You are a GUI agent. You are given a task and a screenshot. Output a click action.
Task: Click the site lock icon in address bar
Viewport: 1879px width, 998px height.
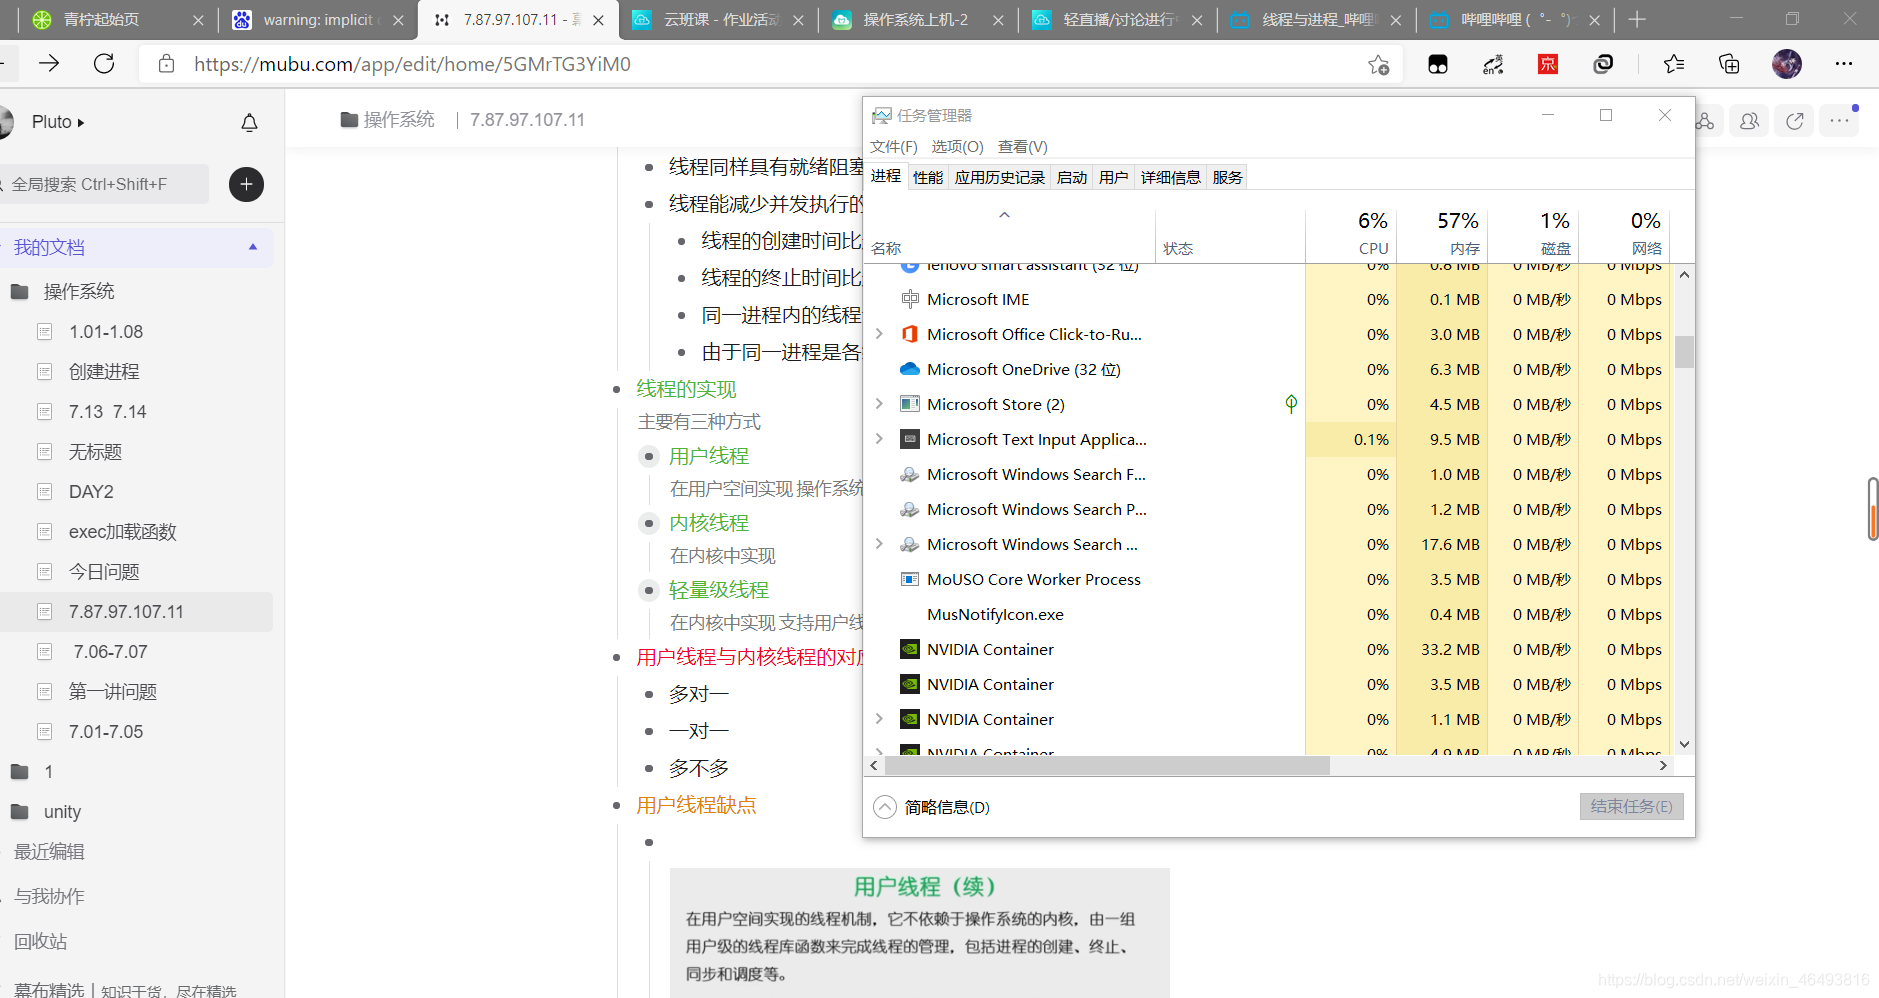[167, 64]
